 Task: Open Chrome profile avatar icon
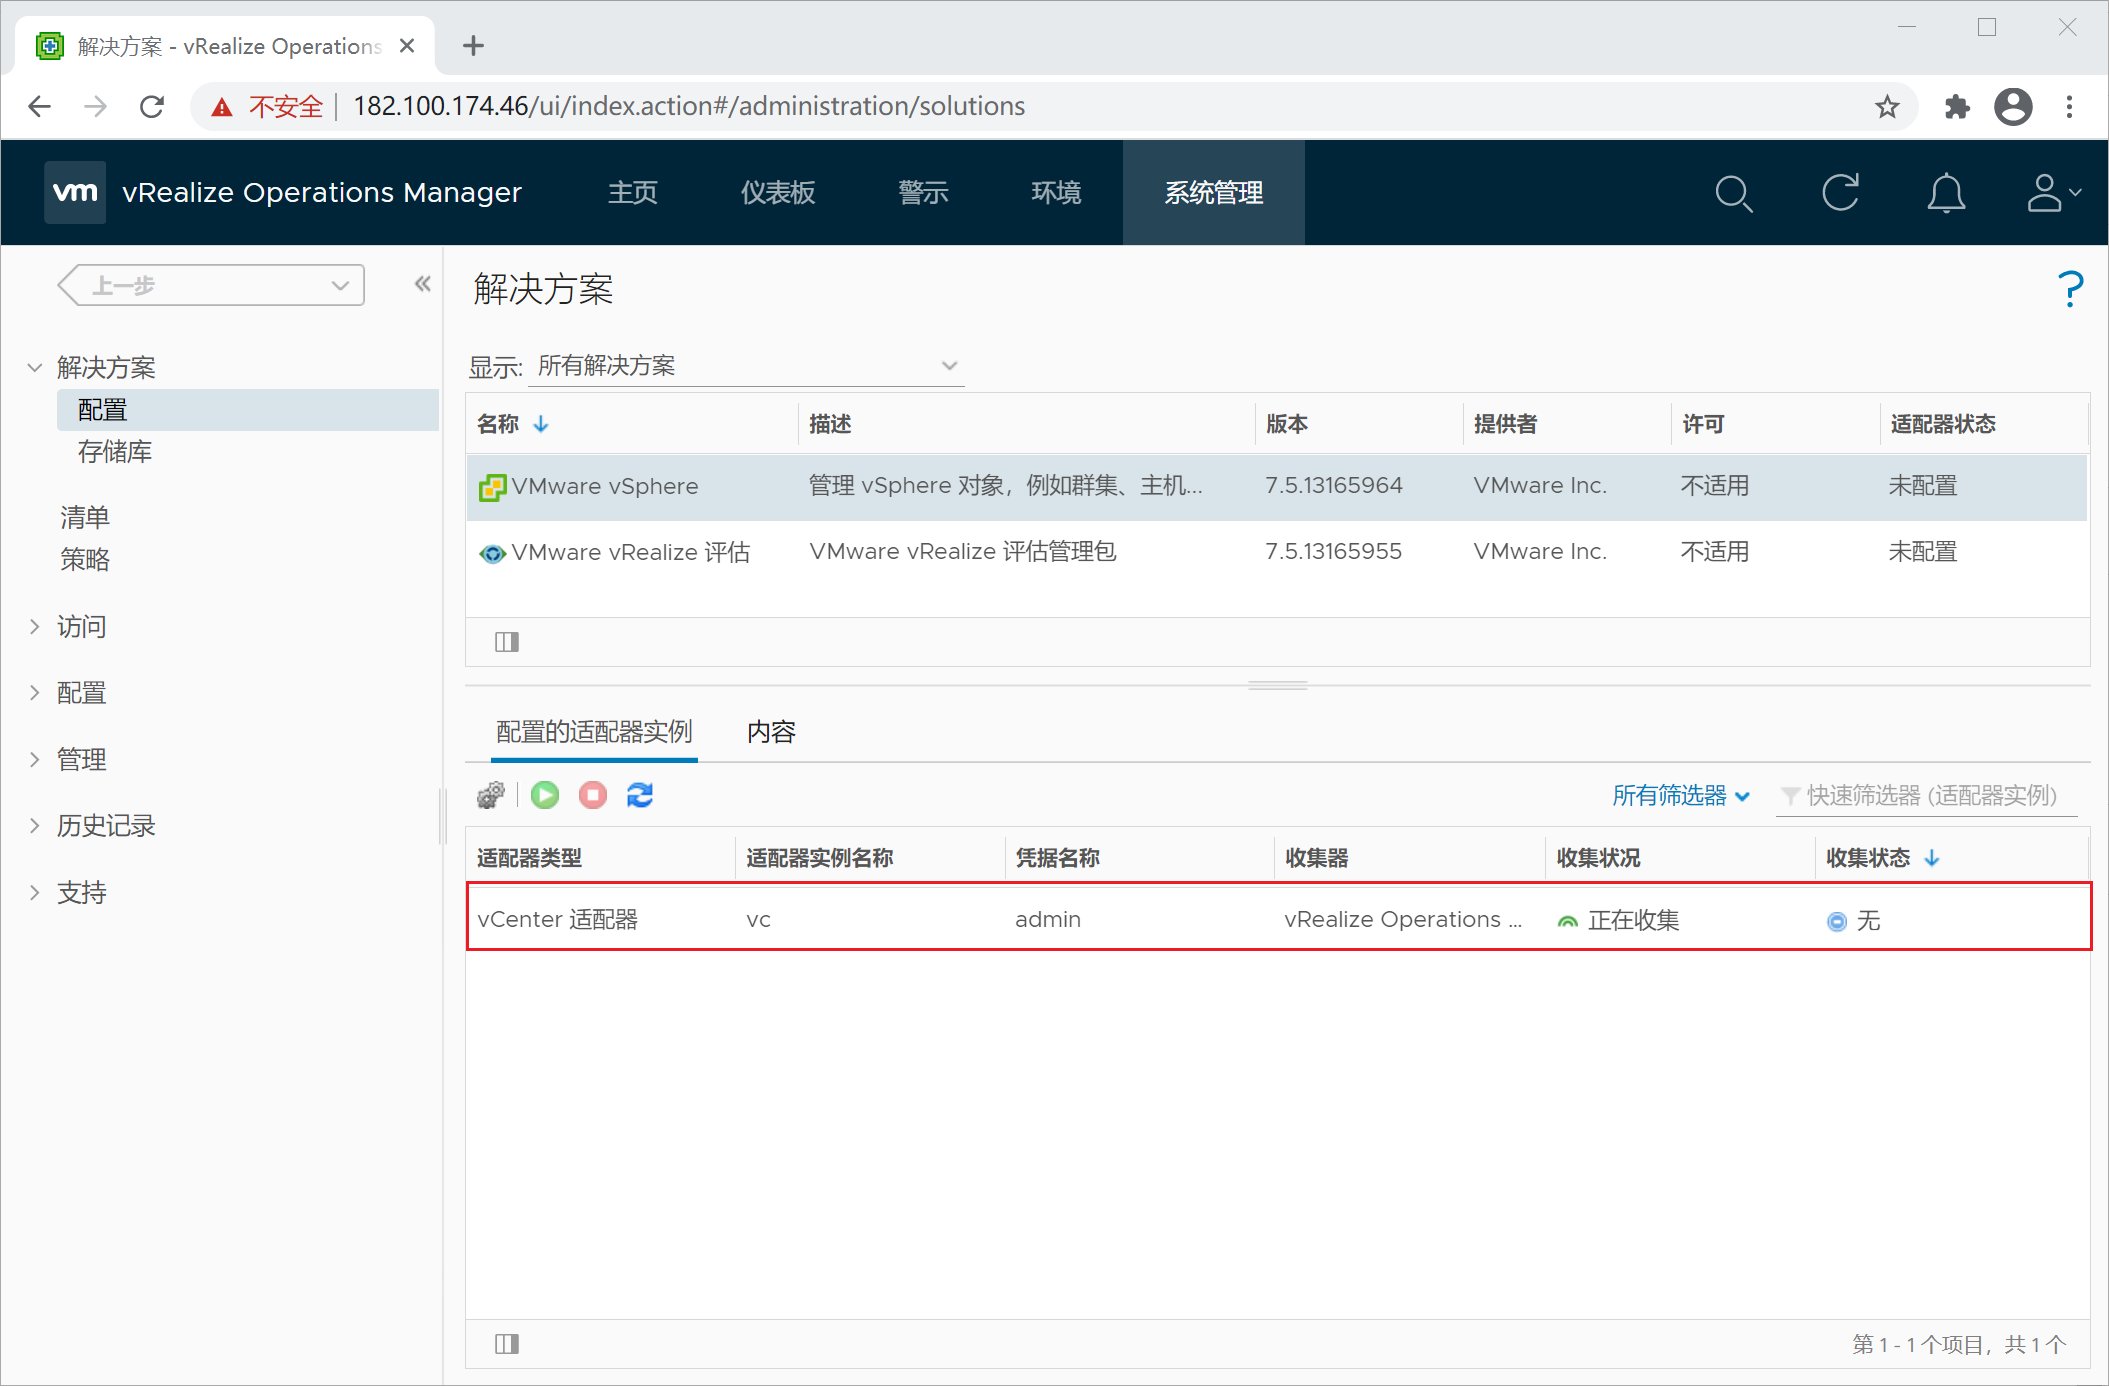tap(2013, 107)
